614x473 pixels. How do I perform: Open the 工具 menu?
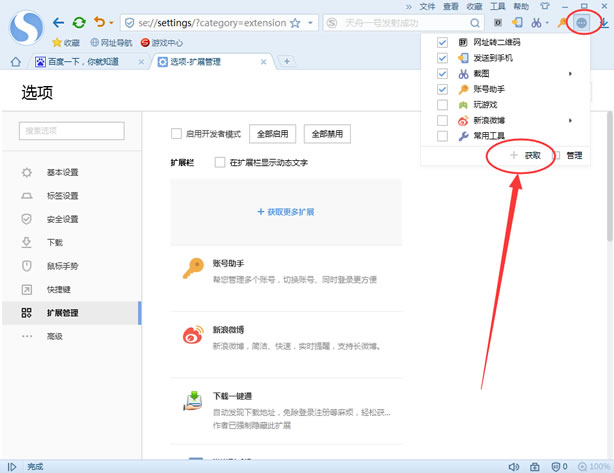498,6
